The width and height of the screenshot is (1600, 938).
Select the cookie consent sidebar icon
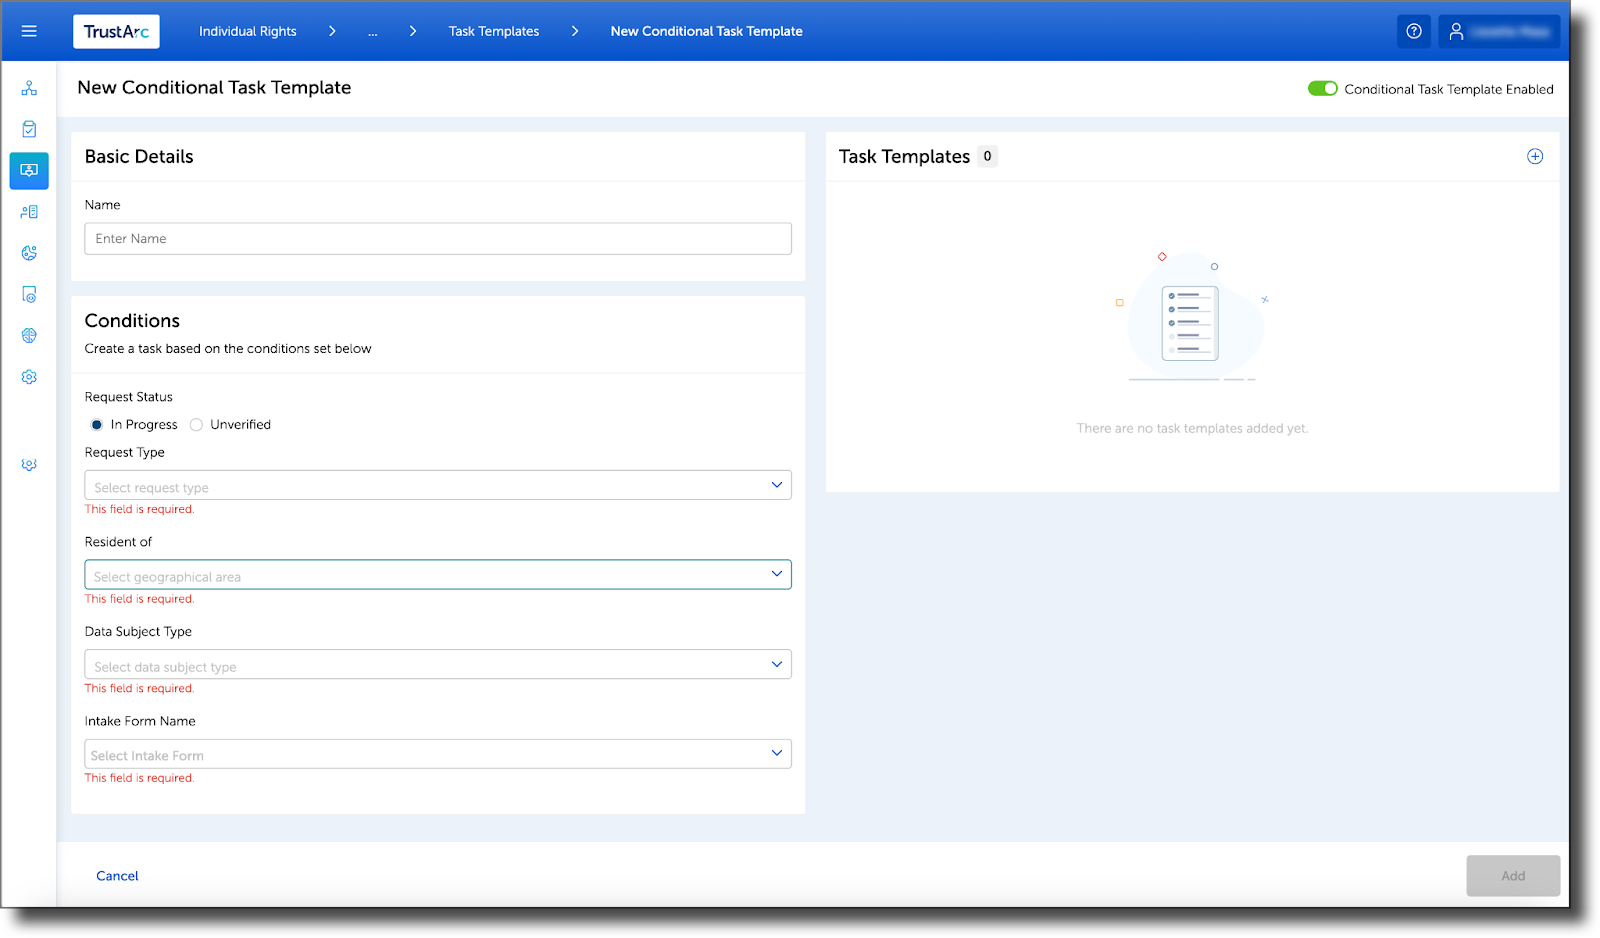(29, 252)
